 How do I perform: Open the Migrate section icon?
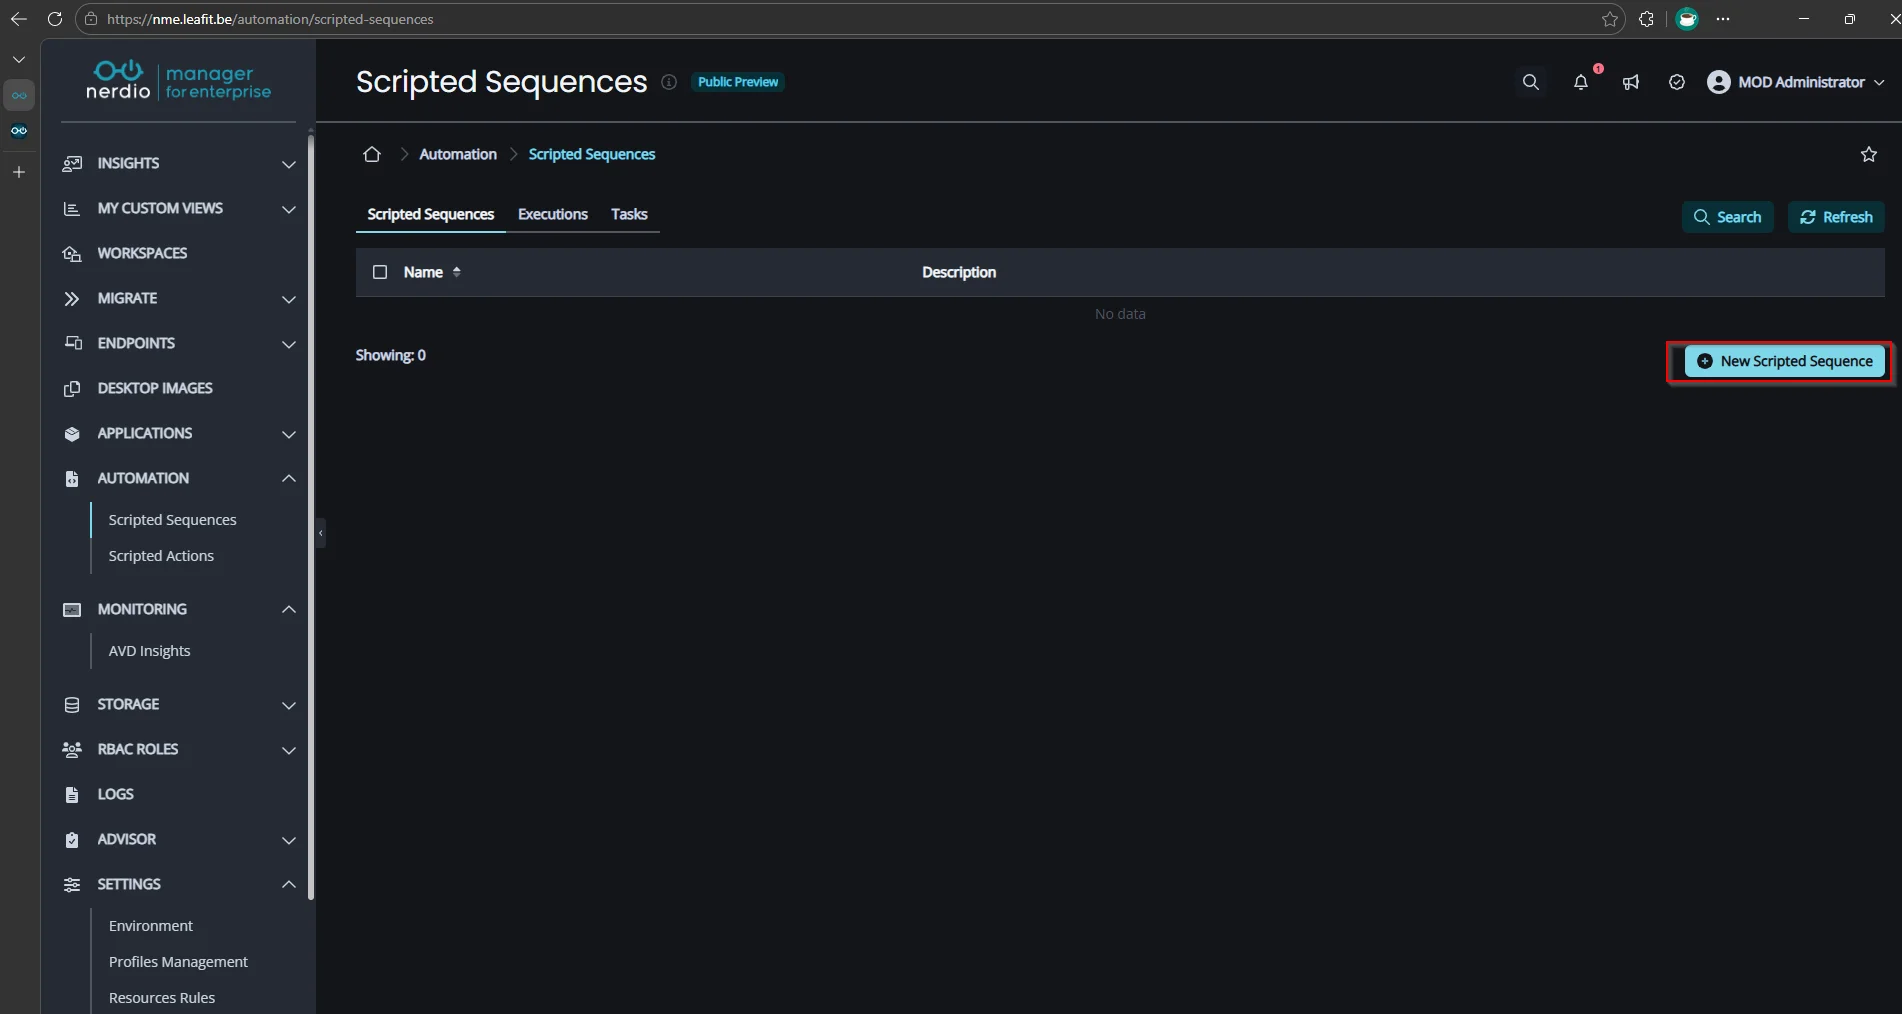pos(72,298)
